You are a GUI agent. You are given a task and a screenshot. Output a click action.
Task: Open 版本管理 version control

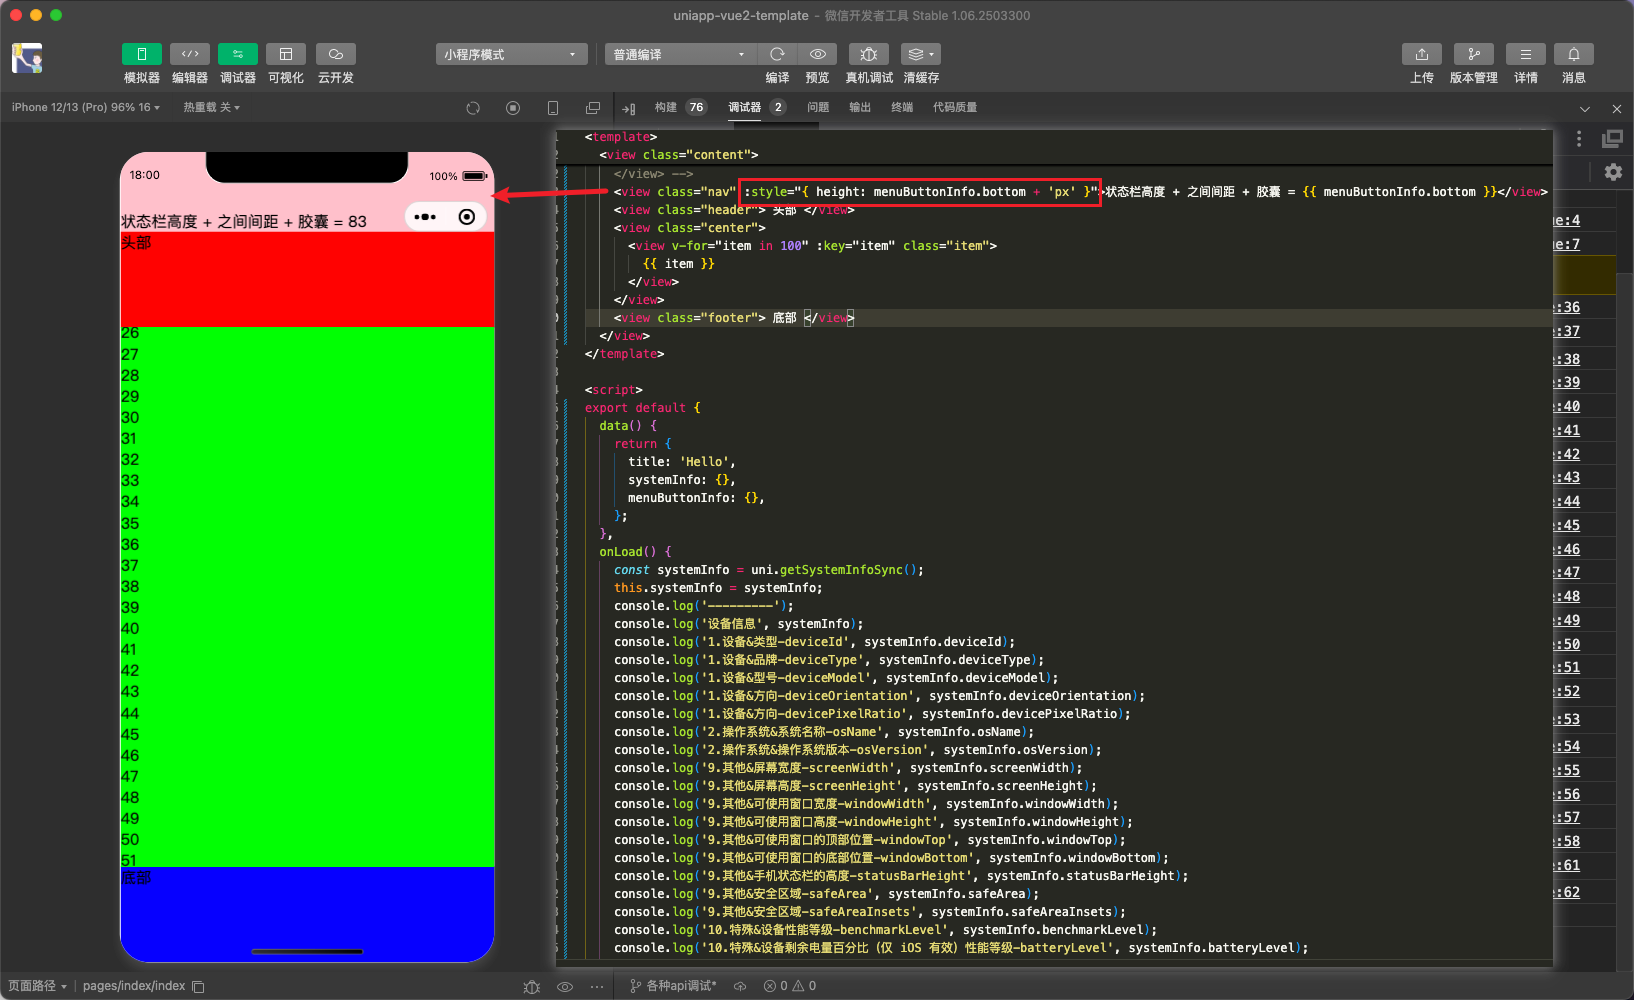pos(1474,54)
